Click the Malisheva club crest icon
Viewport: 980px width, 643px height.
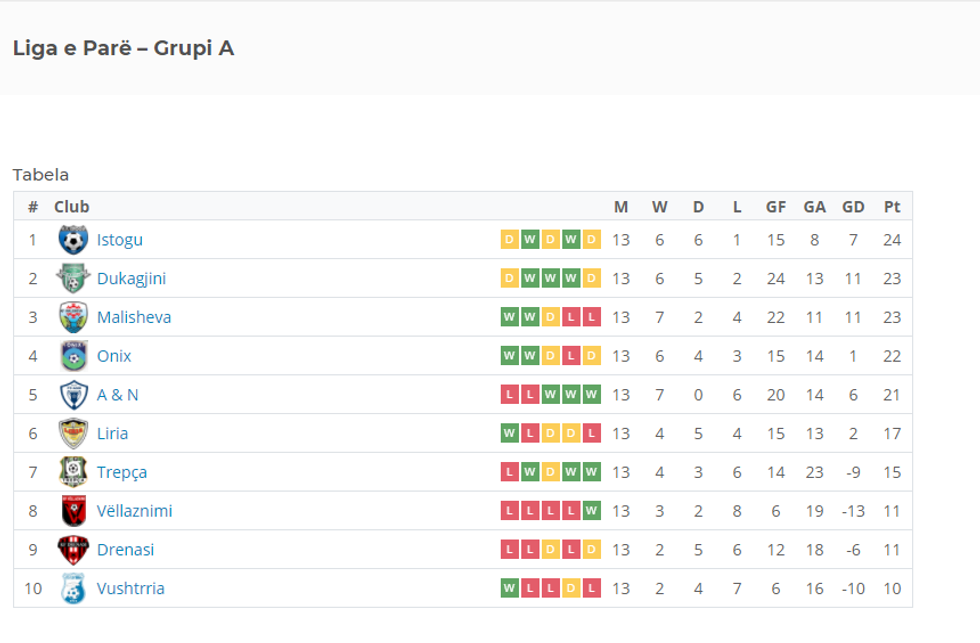pyautogui.click(x=73, y=317)
